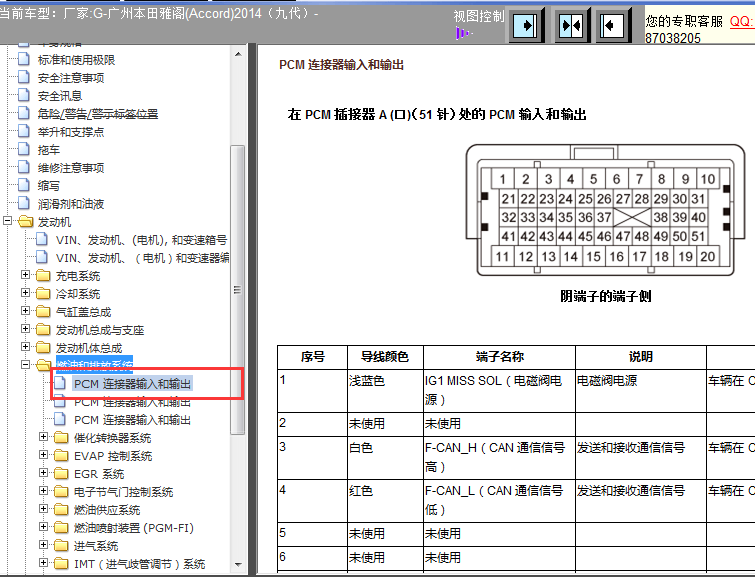755x577 pixels.
Task: Click the F-CAN_H terminal name cell
Action: pos(499,458)
